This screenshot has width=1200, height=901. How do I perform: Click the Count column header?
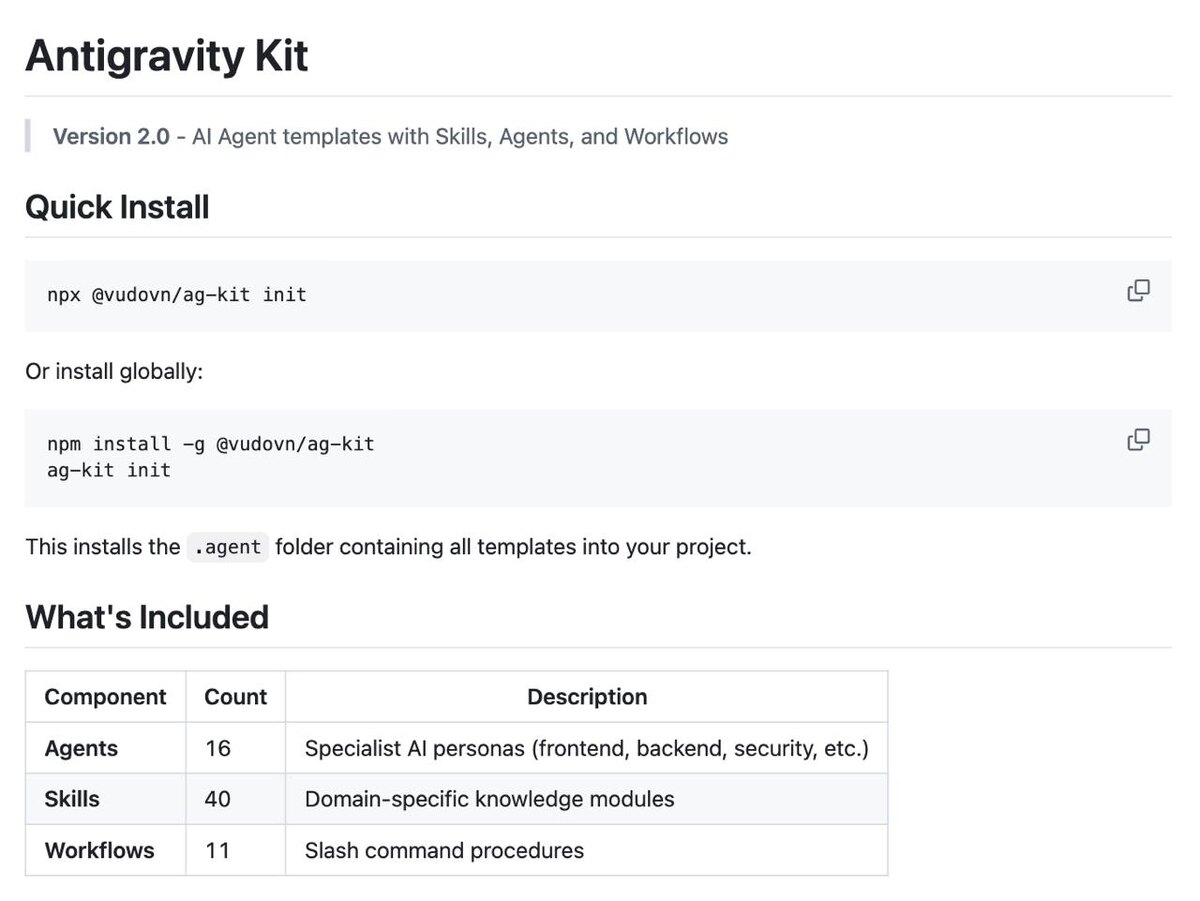[235, 697]
